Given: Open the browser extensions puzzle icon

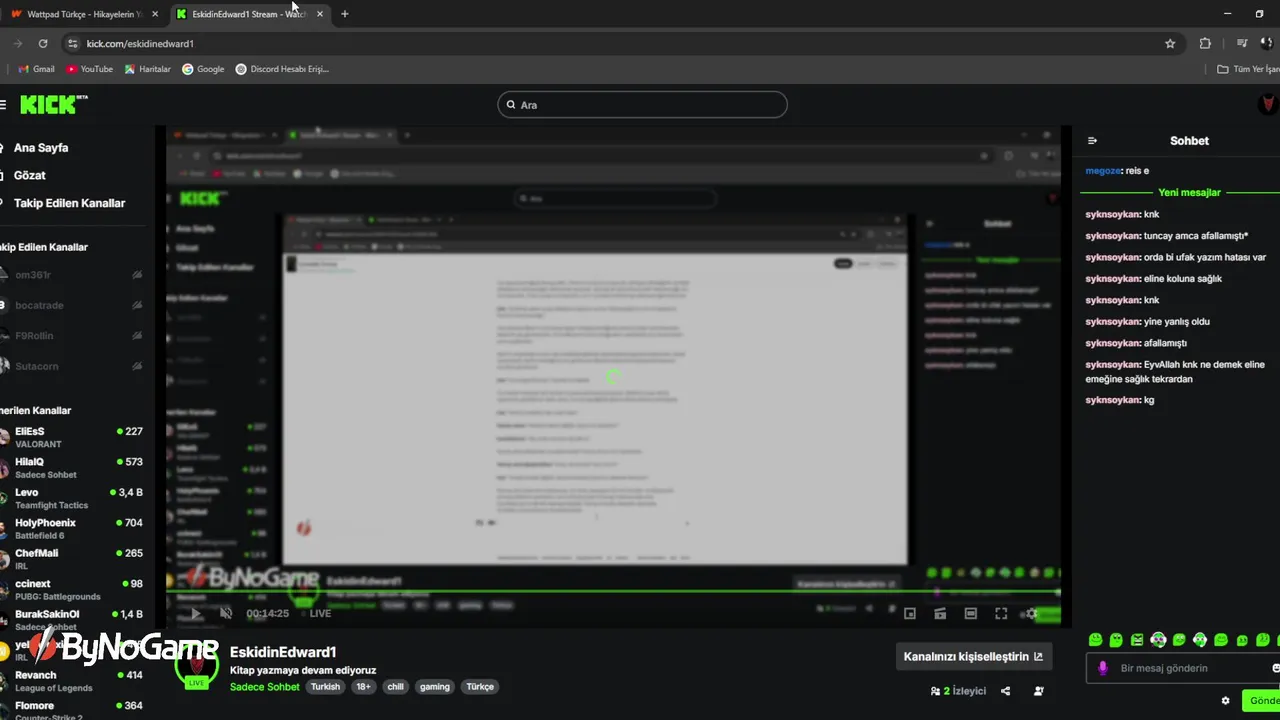Looking at the screenshot, I should pyautogui.click(x=1205, y=44).
